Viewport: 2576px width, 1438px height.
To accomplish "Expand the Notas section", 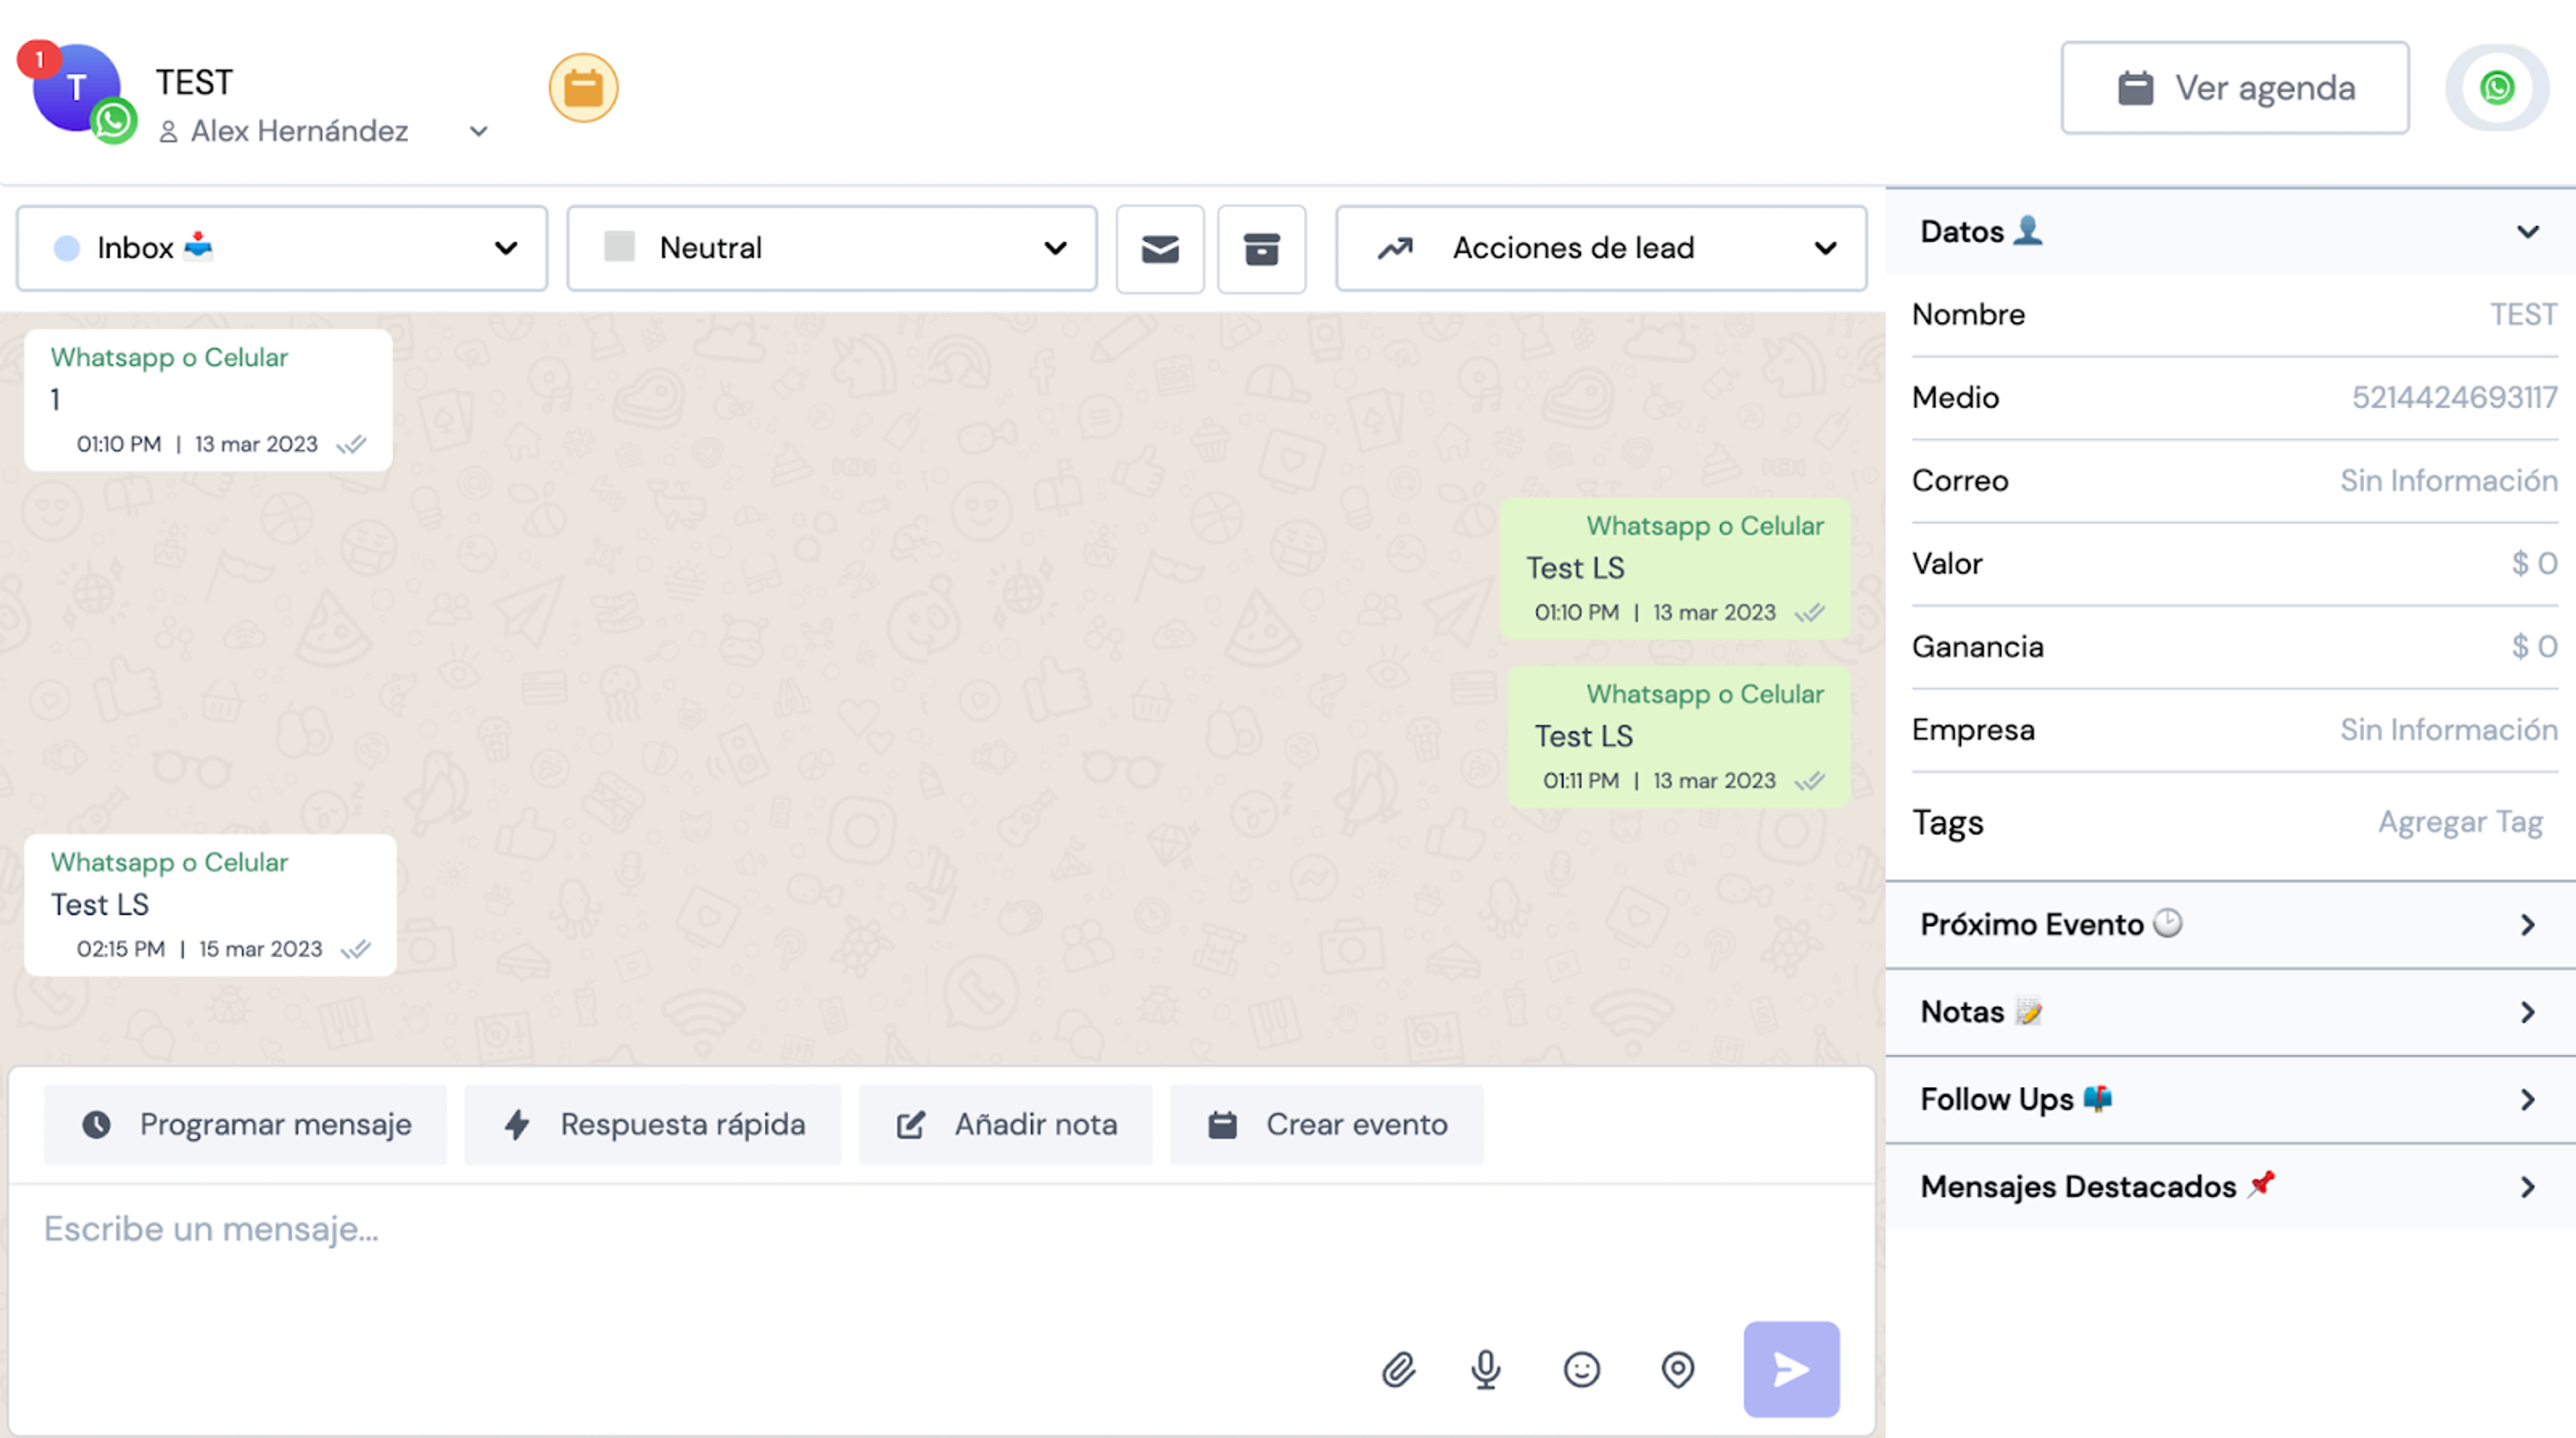I will coord(2230,1012).
